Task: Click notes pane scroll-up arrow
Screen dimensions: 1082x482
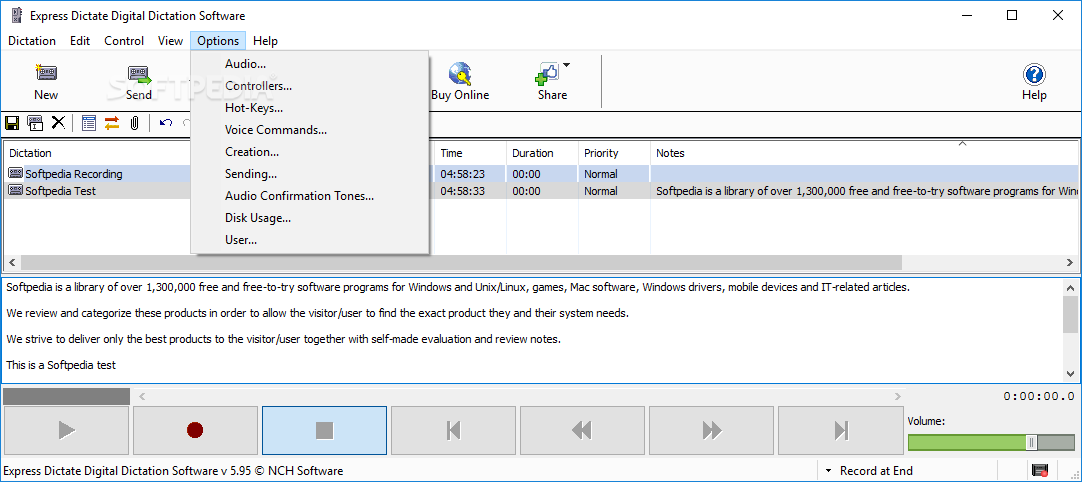Action: coord(1070,287)
